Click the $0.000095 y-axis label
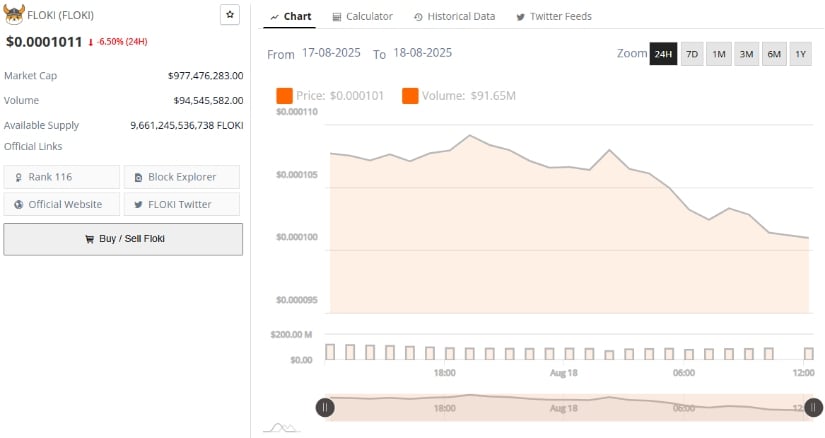The height and width of the screenshot is (438, 825). point(297,300)
